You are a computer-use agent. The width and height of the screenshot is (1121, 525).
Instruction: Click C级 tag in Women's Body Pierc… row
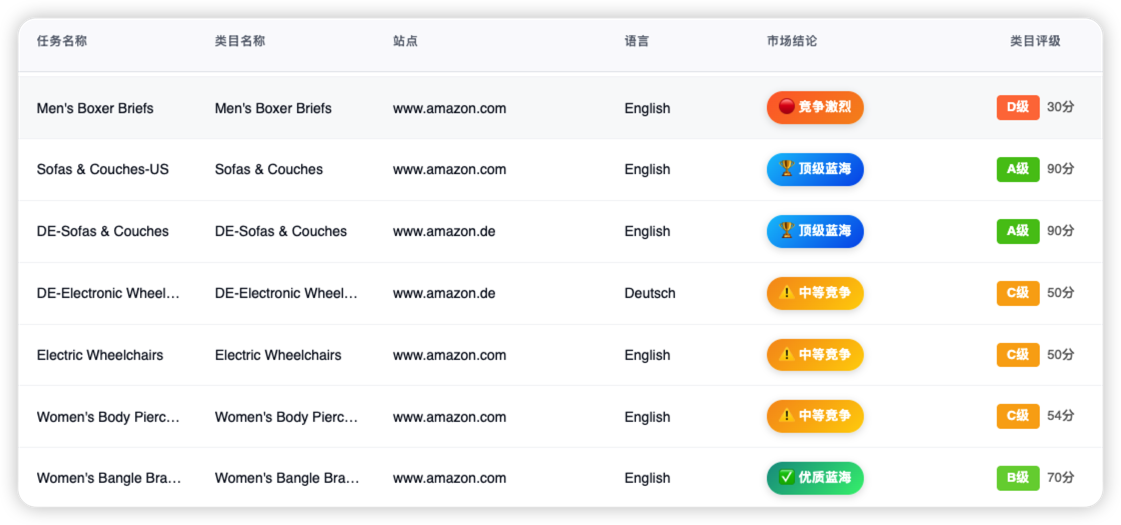tap(1018, 416)
